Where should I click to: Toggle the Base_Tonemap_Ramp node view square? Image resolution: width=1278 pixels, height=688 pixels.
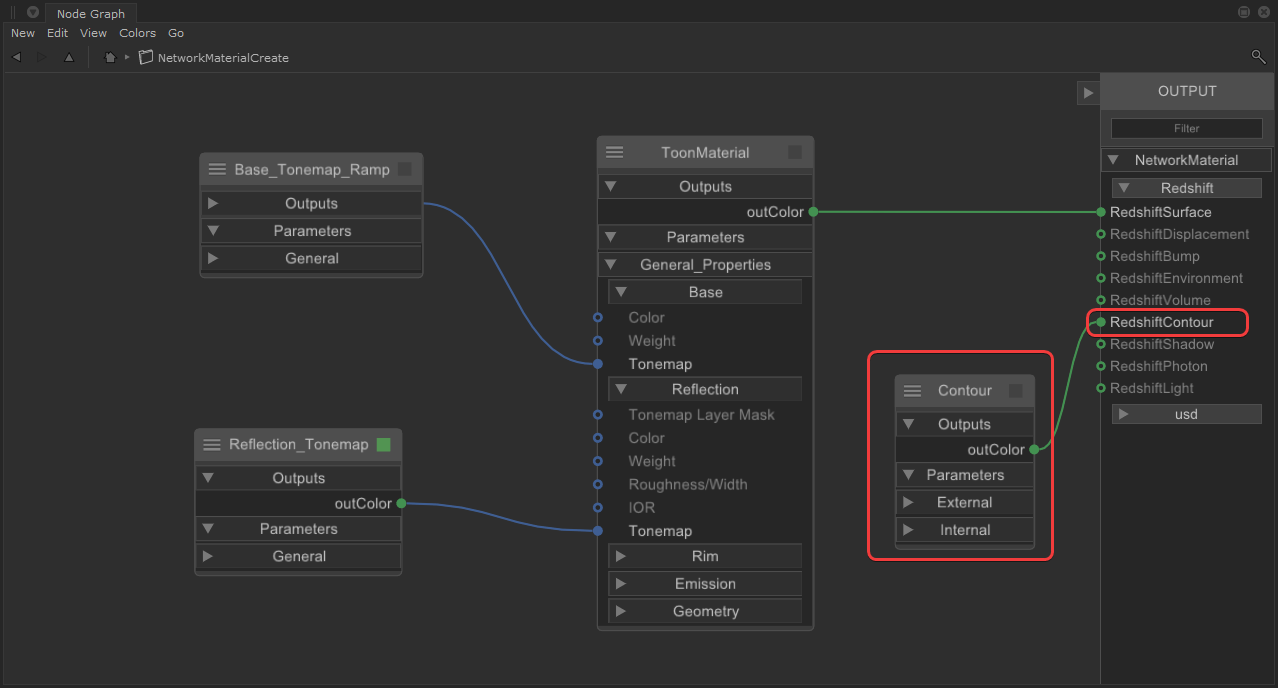click(405, 170)
